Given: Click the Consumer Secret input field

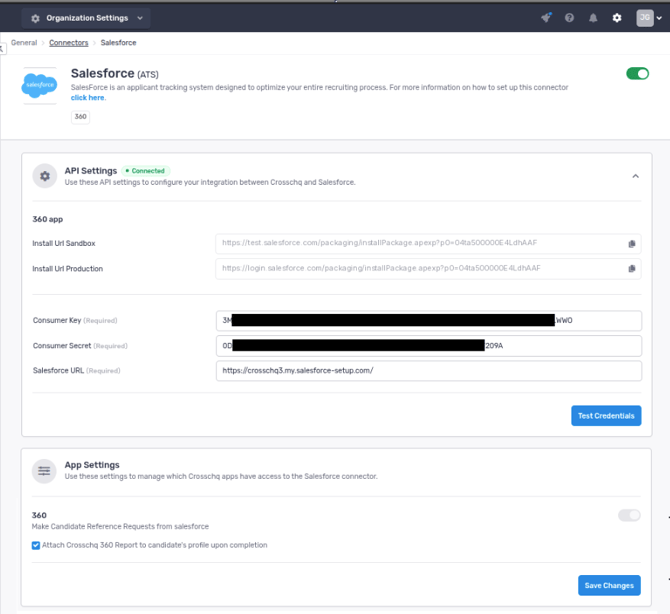Looking at the screenshot, I should pos(429,346).
